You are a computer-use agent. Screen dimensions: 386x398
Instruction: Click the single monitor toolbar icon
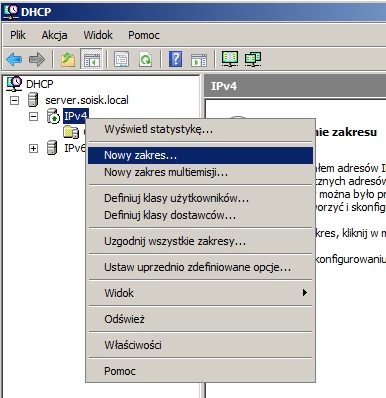pos(230,59)
